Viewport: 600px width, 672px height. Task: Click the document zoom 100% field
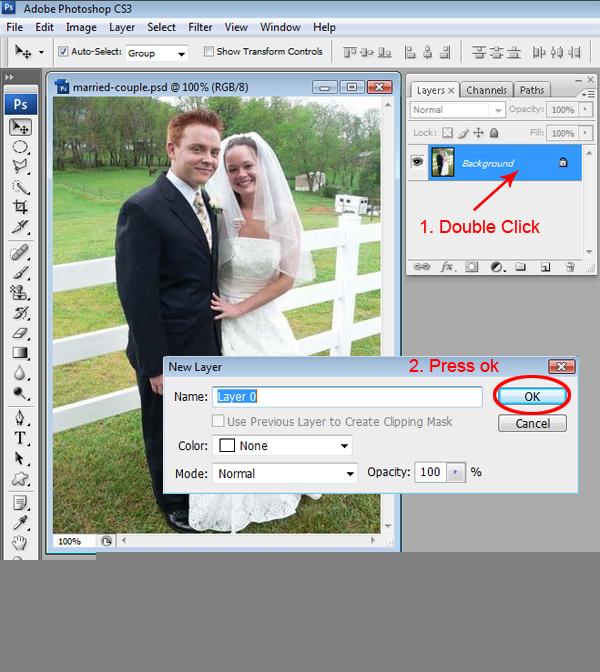pos(74,541)
